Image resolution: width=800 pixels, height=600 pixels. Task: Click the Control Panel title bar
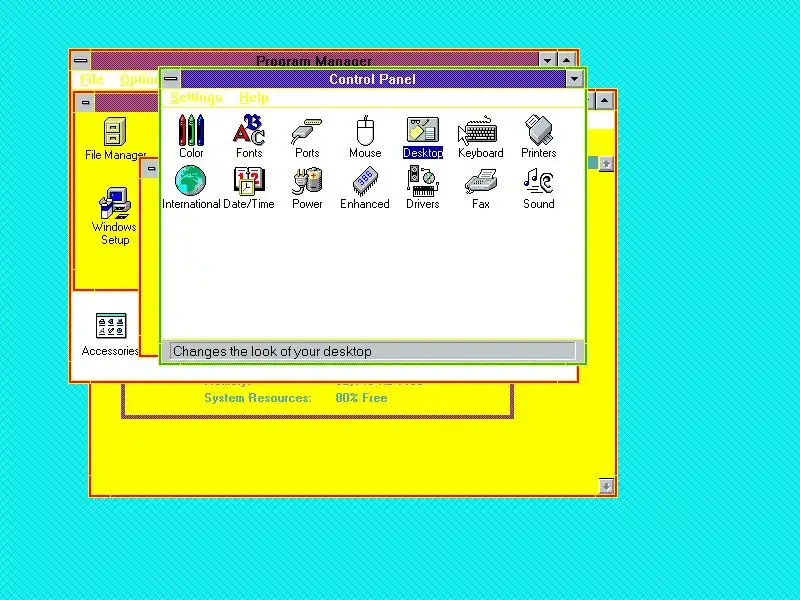pyautogui.click(x=372, y=79)
